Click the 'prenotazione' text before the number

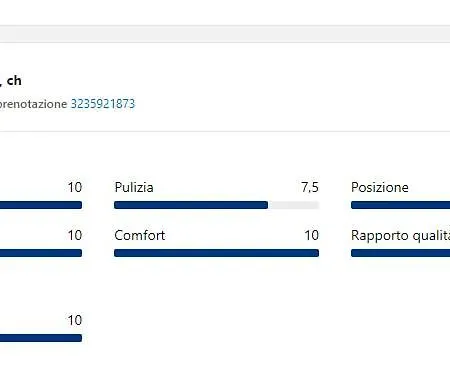(33, 104)
